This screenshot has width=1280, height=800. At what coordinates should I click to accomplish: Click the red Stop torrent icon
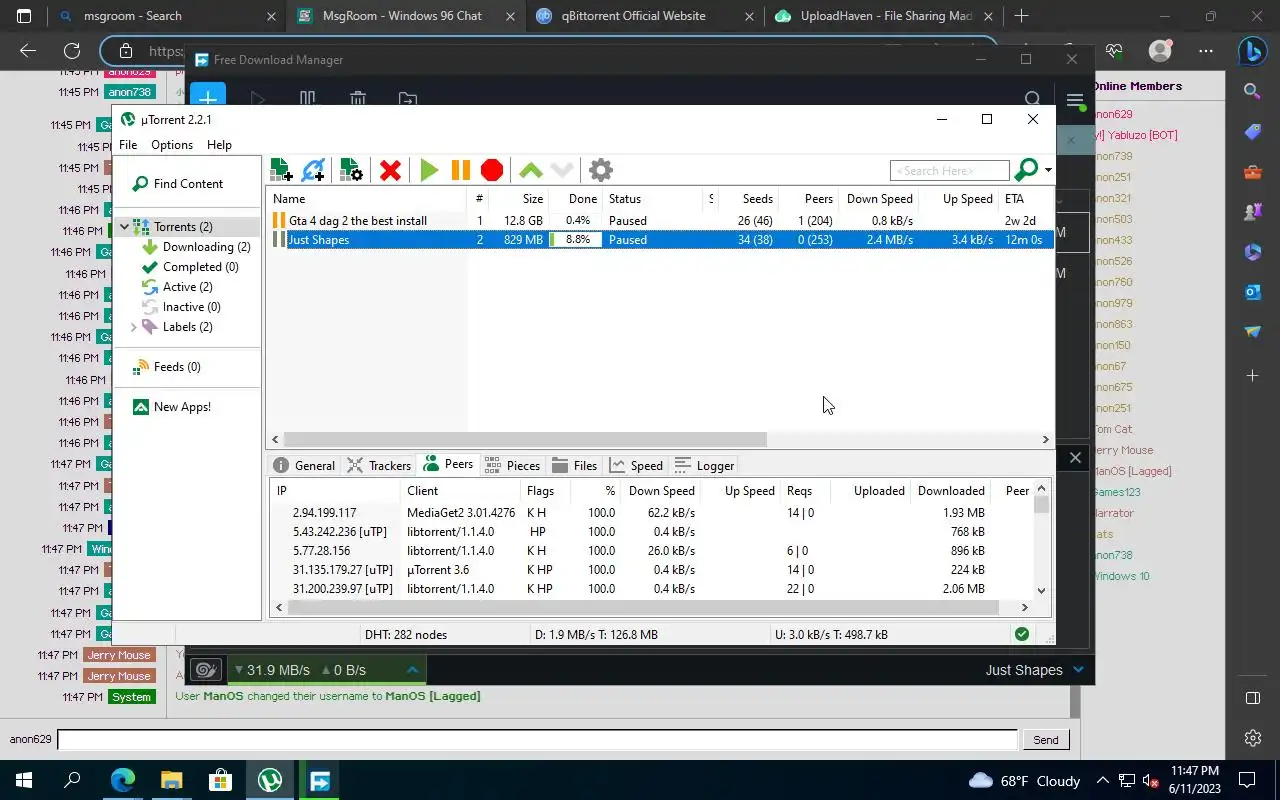click(x=491, y=170)
